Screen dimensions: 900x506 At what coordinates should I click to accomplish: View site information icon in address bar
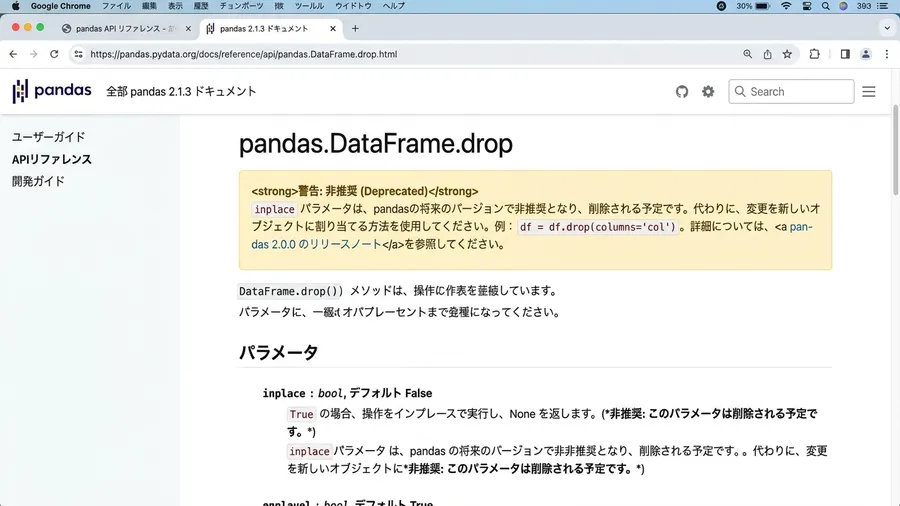click(x=79, y=54)
